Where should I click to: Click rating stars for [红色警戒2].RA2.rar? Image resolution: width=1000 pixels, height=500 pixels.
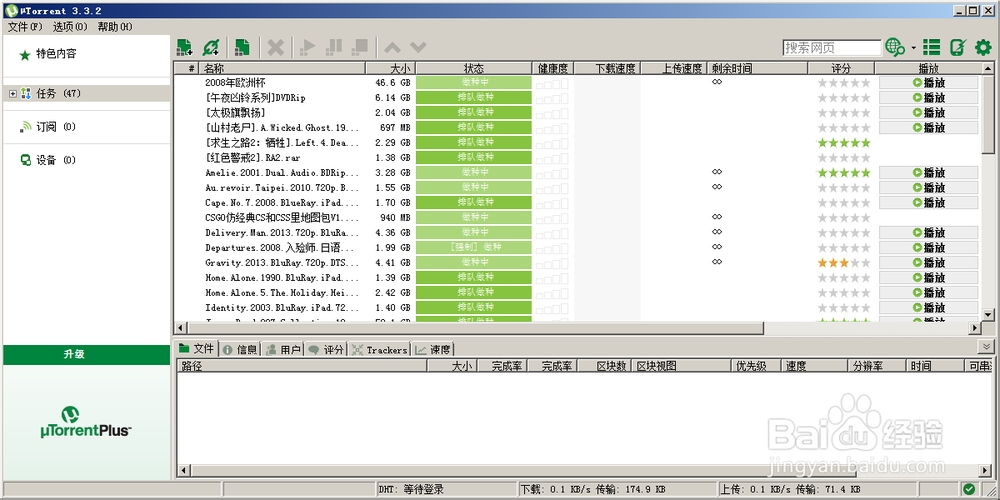pos(844,158)
